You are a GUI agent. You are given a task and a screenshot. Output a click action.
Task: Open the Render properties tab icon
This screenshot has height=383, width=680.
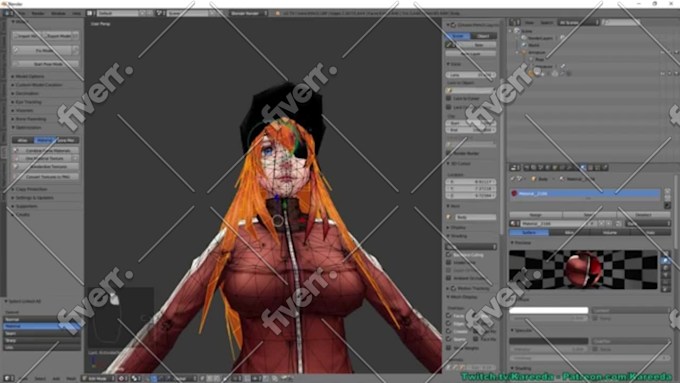pyautogui.click(x=526, y=167)
